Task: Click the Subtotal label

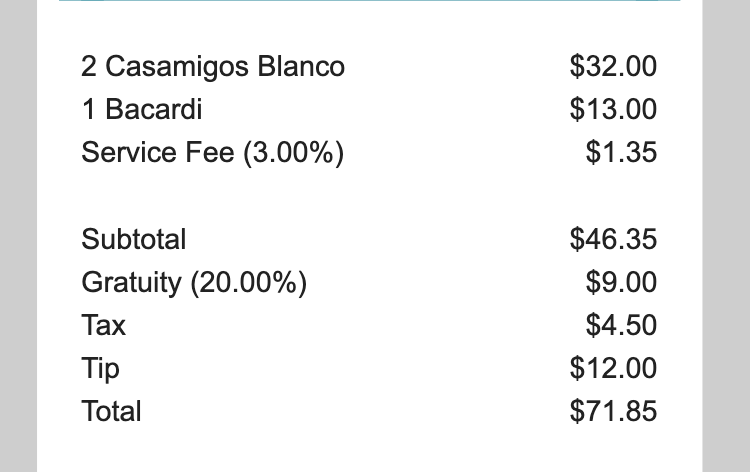Action: pyautogui.click(x=134, y=240)
